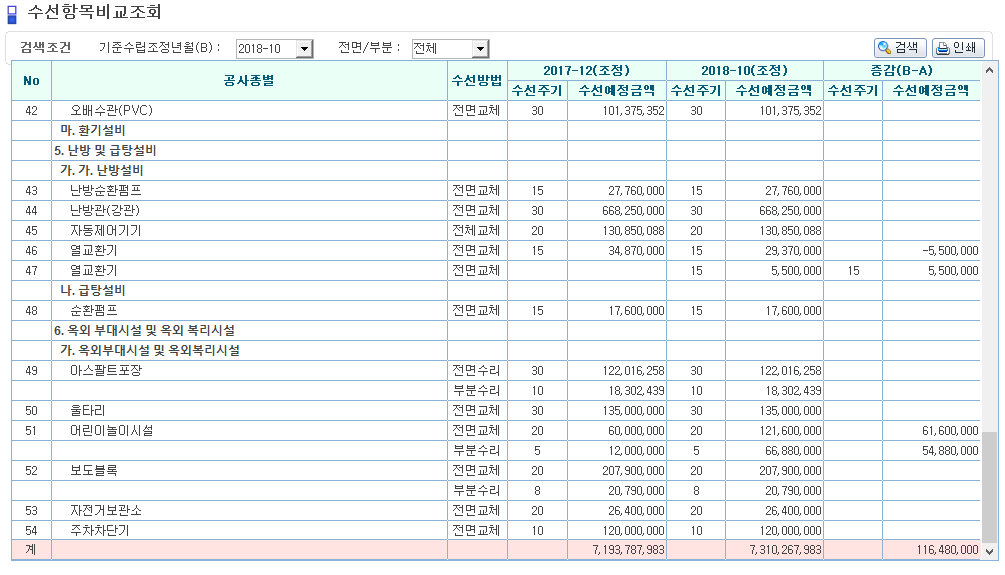Select 6. 옥외 부대시설 및 옥외 복리시설 row
The height and width of the screenshot is (575, 1005).
click(x=496, y=331)
